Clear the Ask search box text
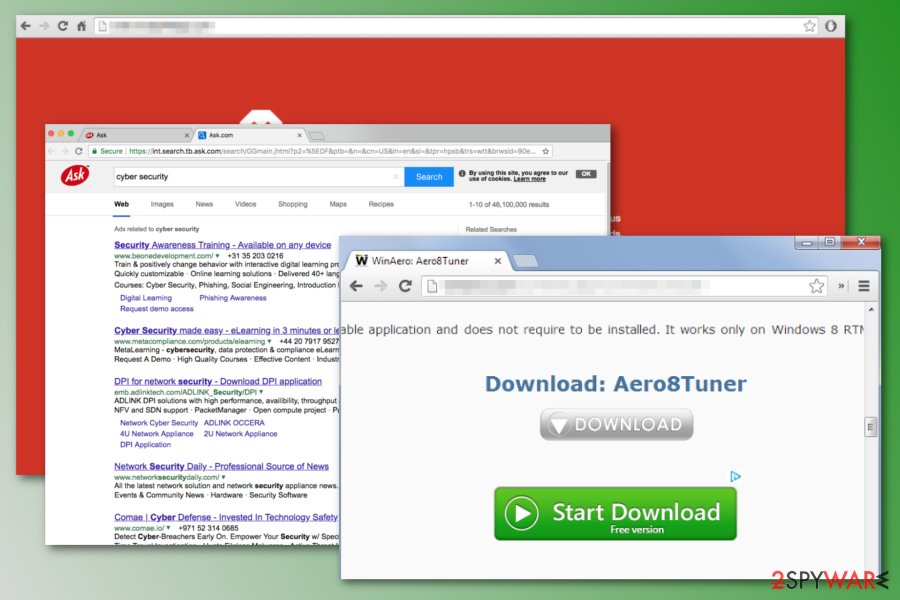This screenshot has width=900, height=600. 396,177
